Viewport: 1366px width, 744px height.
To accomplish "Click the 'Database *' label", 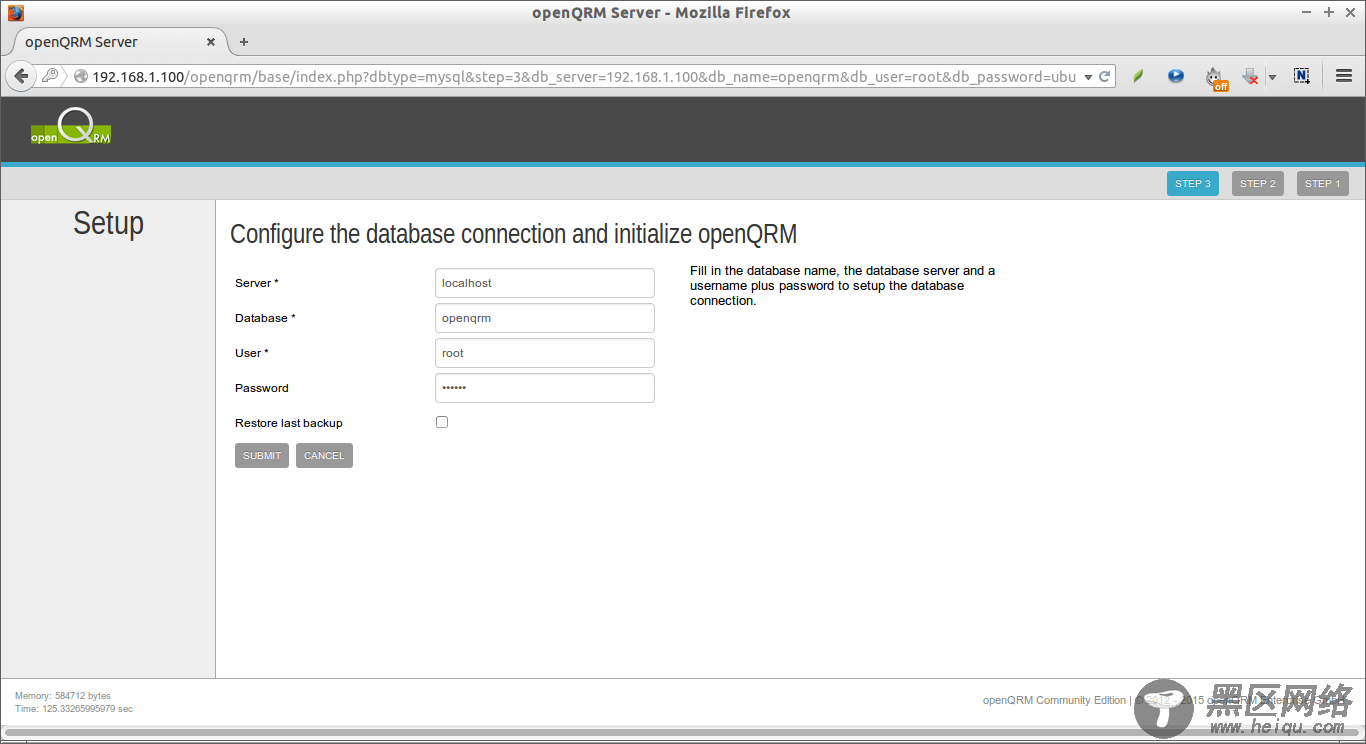I will (x=265, y=318).
